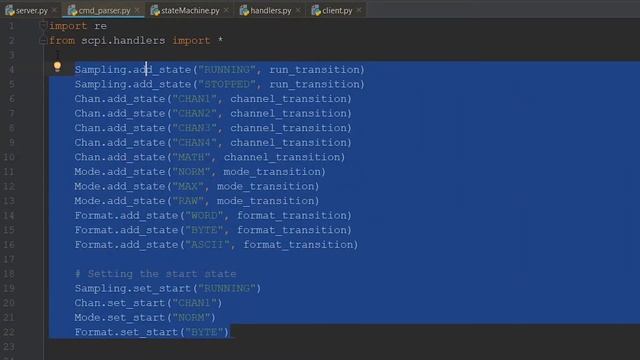The width and height of the screenshot is (640, 360).
Task: Click the Format.add_state "WORD" line
Action: [x=213, y=216]
